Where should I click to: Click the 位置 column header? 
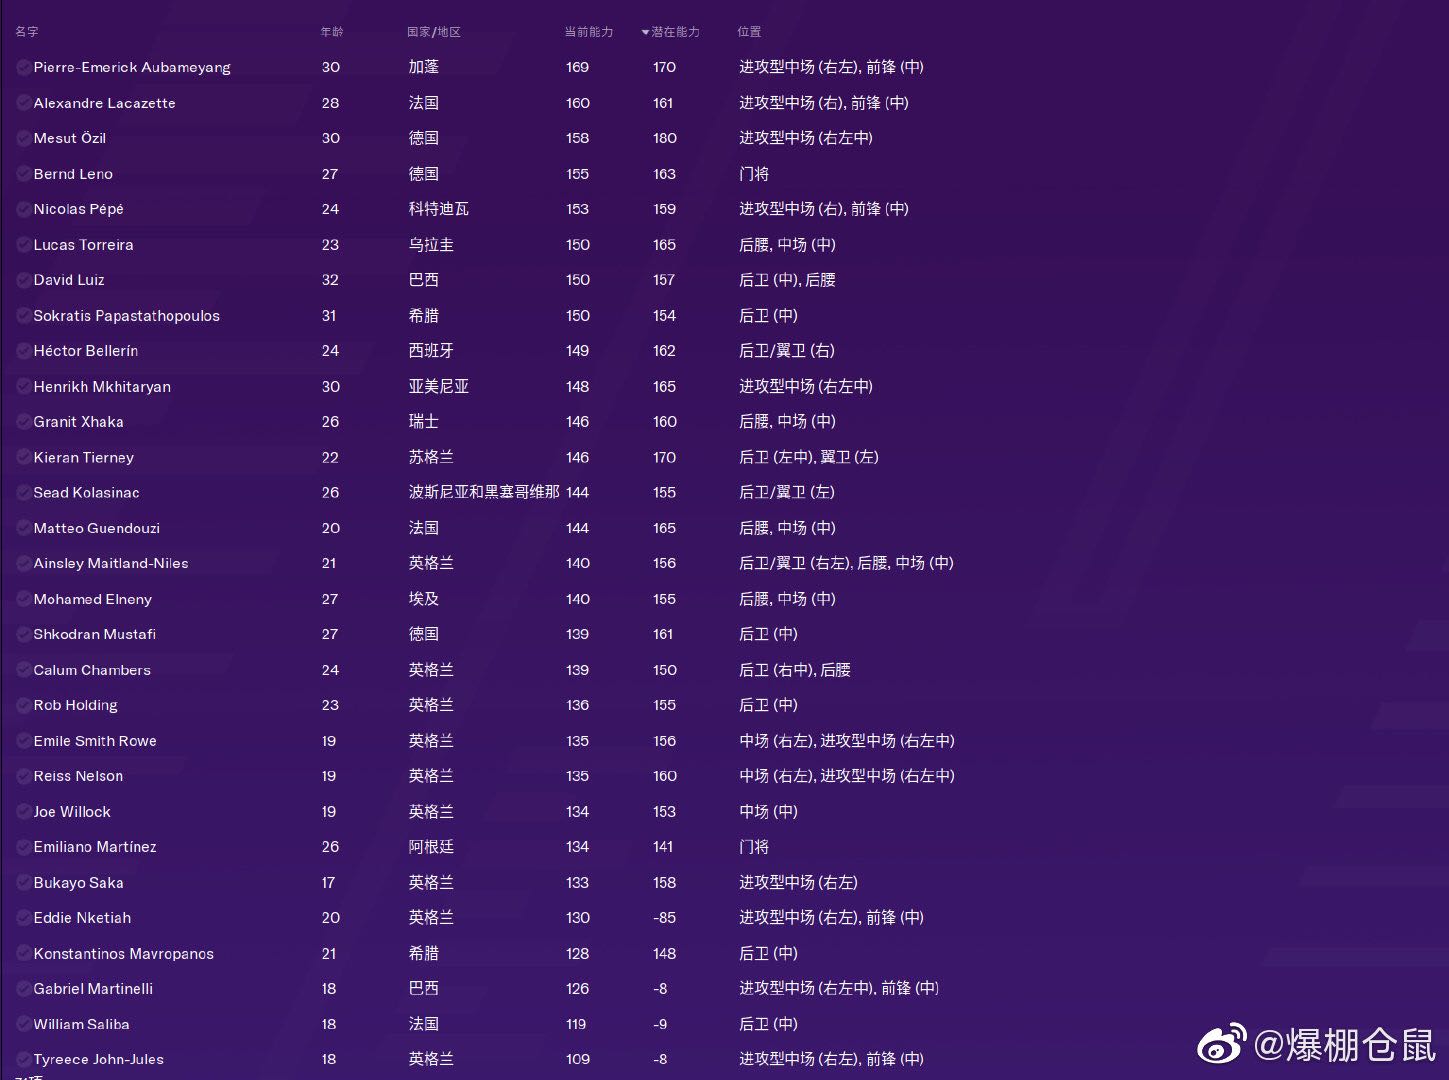pos(749,32)
